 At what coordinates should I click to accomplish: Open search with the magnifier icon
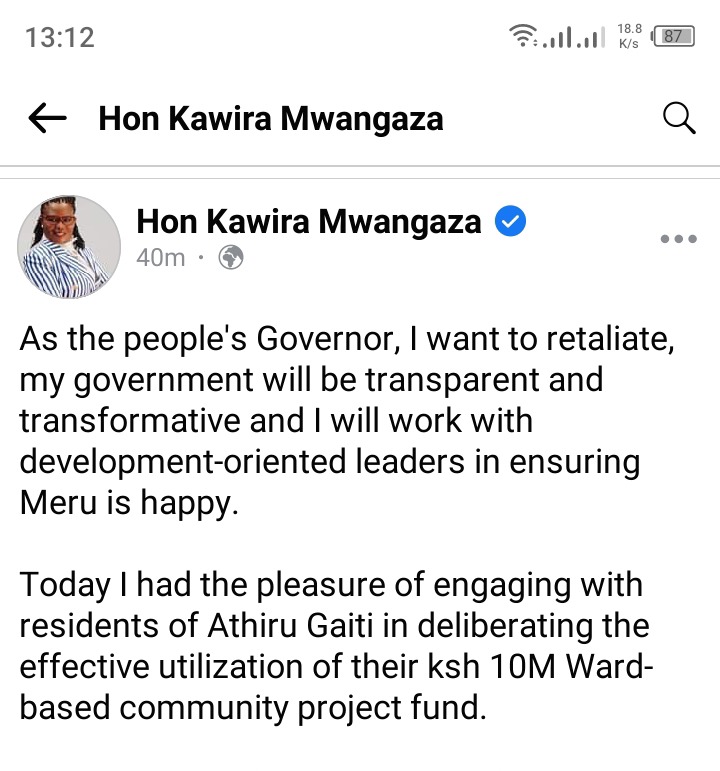[x=679, y=118]
